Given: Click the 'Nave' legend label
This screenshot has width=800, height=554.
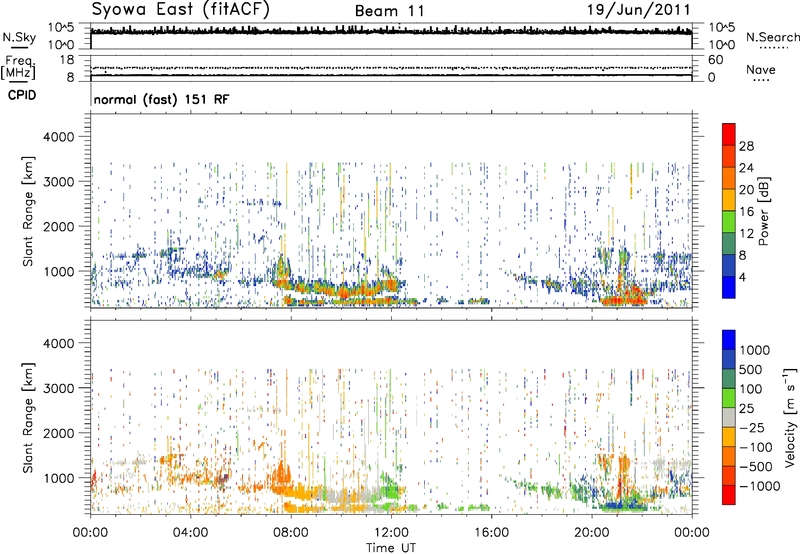Looking at the screenshot, I should [x=760, y=69].
